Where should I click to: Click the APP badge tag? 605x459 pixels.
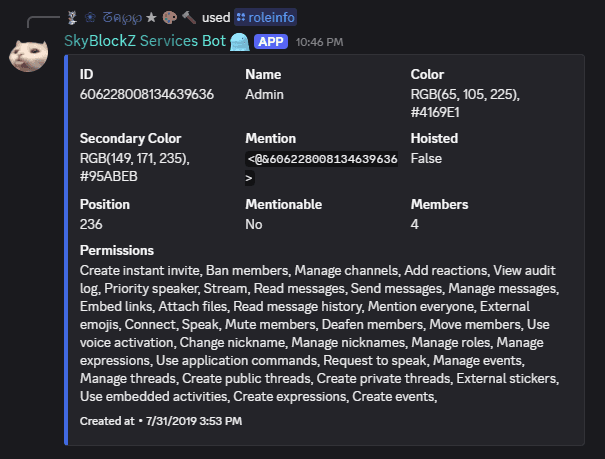[x=271, y=42]
